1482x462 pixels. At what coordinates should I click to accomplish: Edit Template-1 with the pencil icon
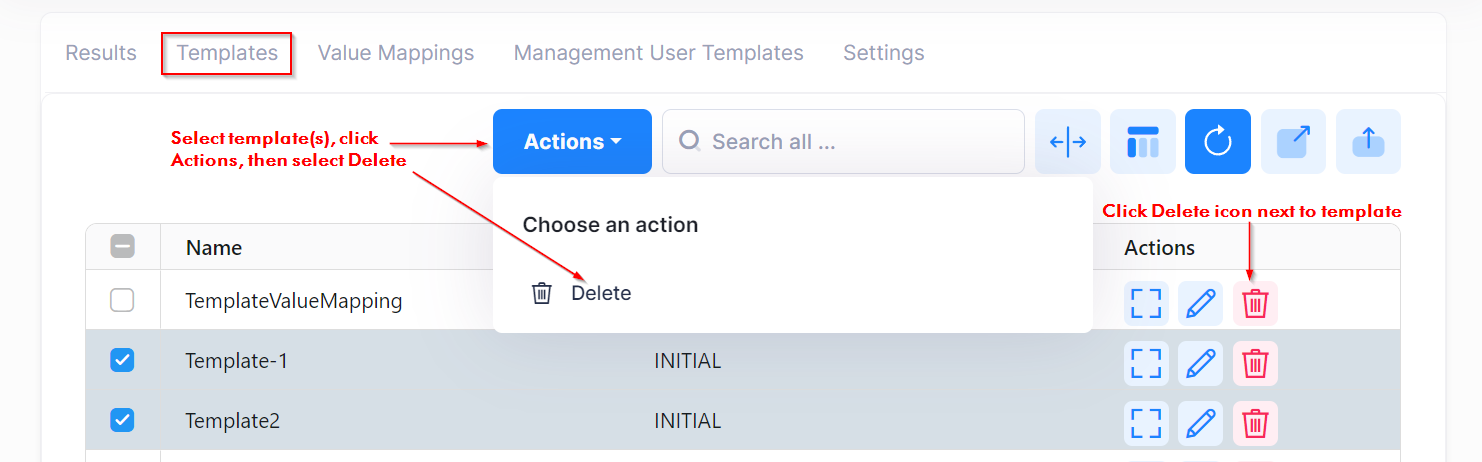tap(1200, 364)
